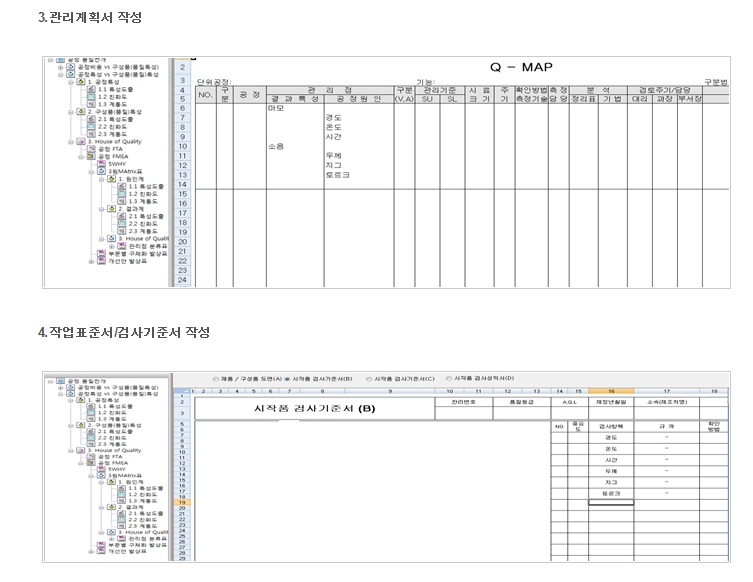
Task: Click 3원MAtrix표 icon in the inspection sheet panel tree
Action: (x=101, y=474)
